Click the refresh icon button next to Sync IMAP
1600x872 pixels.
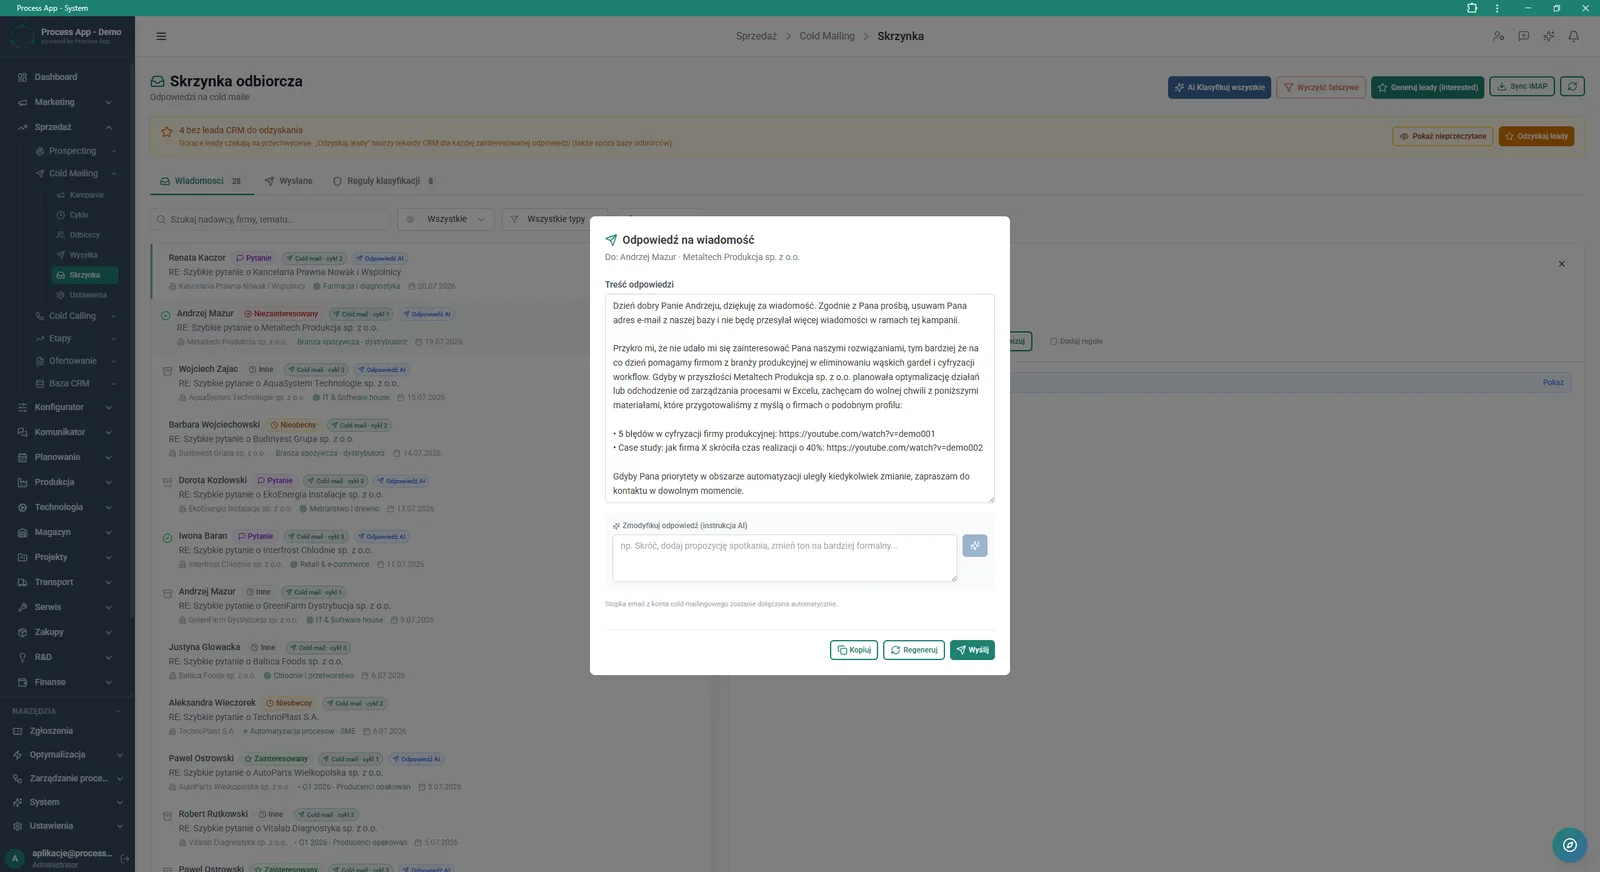click(1573, 87)
